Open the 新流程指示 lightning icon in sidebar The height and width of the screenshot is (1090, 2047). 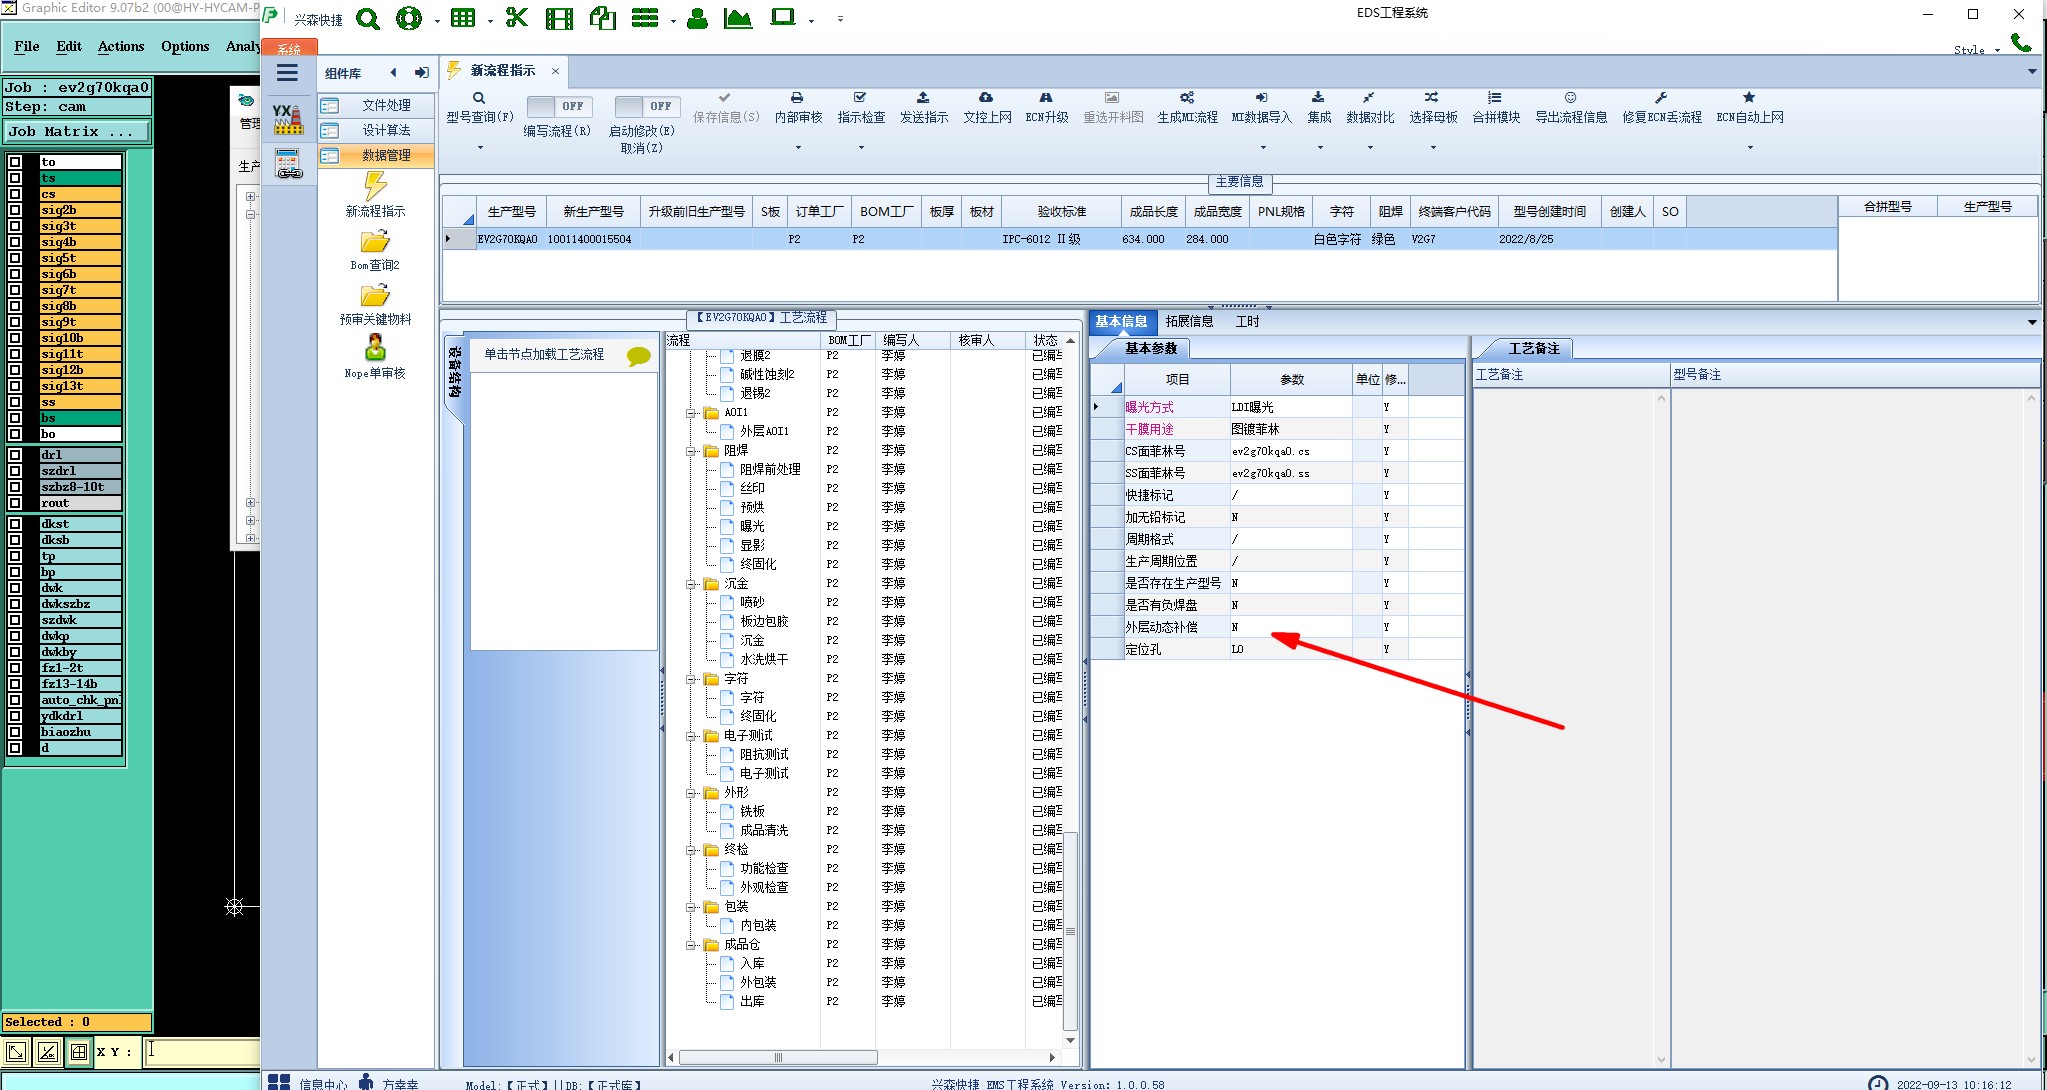[375, 186]
